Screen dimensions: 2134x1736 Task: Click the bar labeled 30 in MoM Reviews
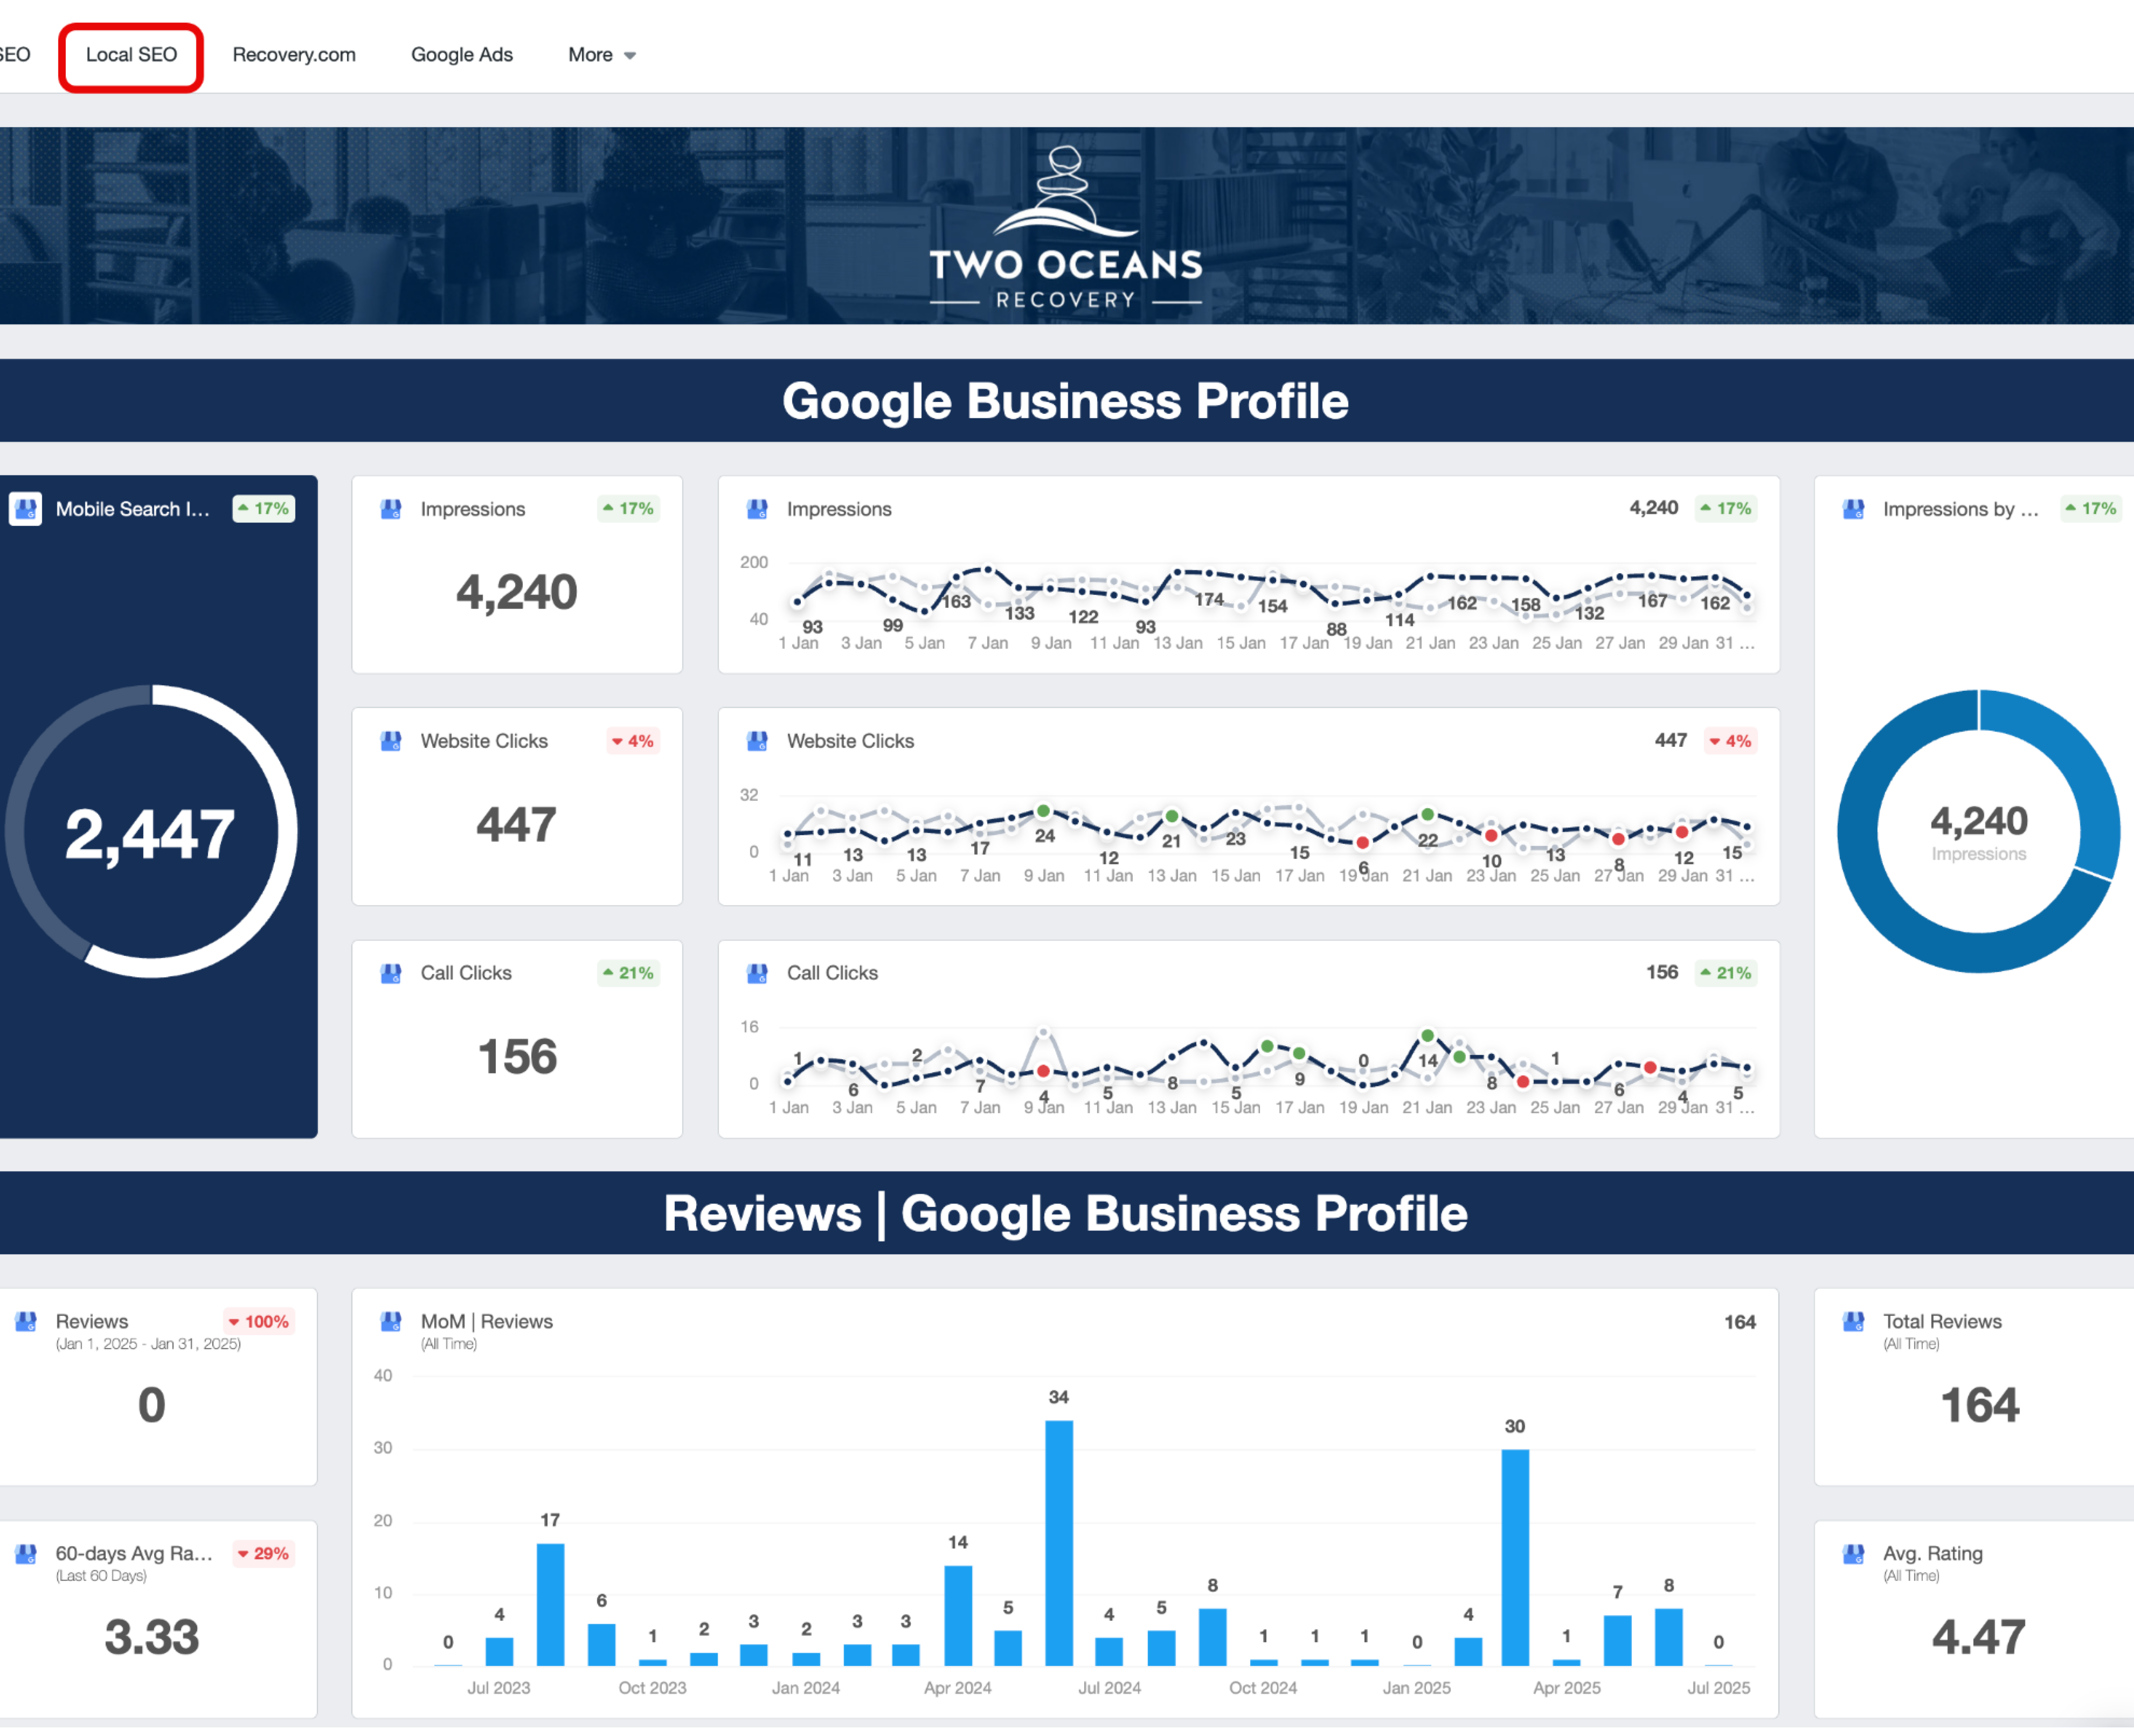(1515, 1557)
